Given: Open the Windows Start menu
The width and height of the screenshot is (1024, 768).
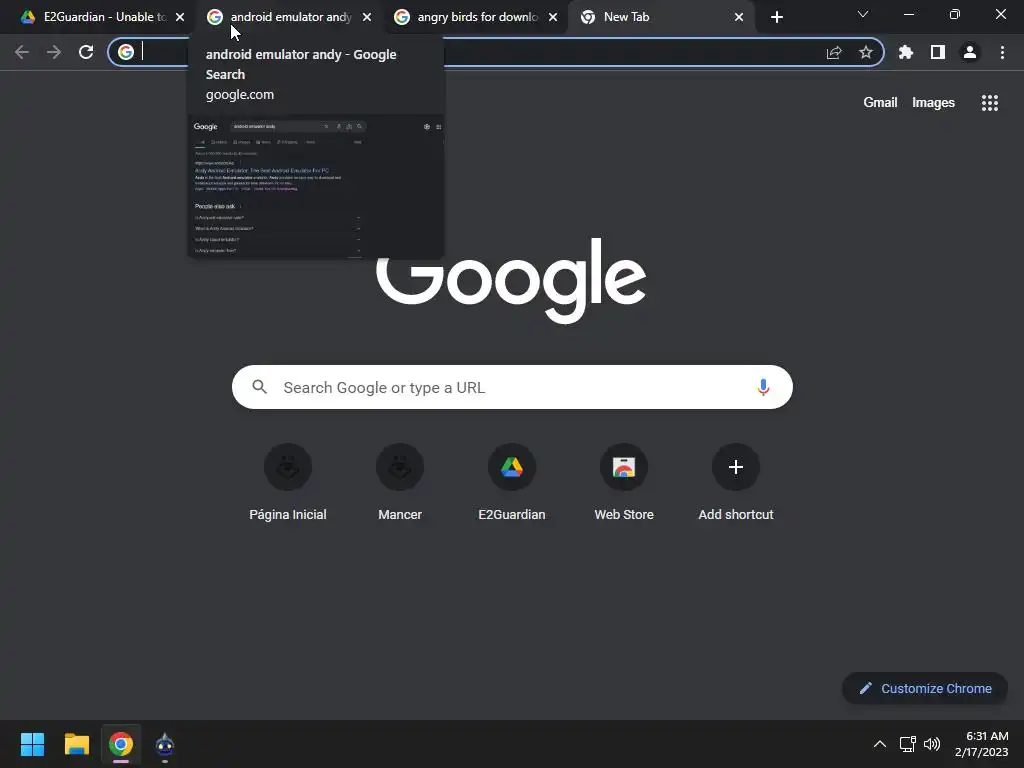Looking at the screenshot, I should (x=32, y=744).
